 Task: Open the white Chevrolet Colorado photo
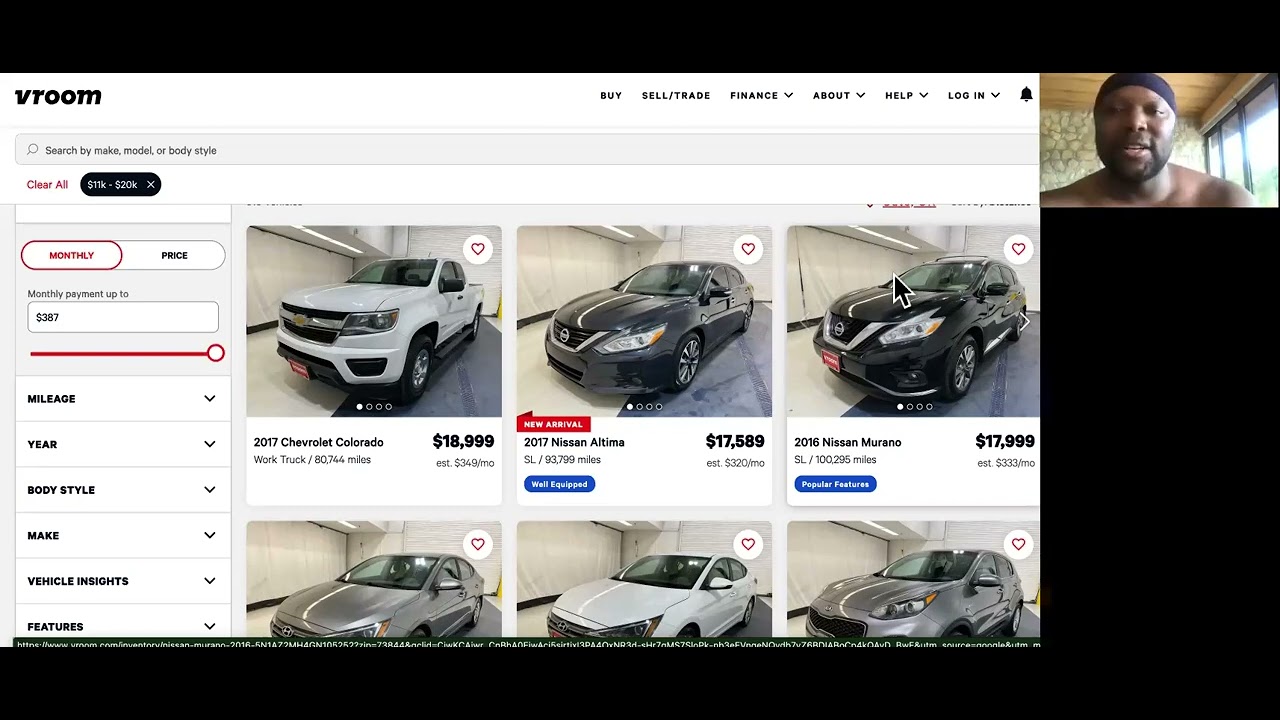pyautogui.click(x=374, y=321)
